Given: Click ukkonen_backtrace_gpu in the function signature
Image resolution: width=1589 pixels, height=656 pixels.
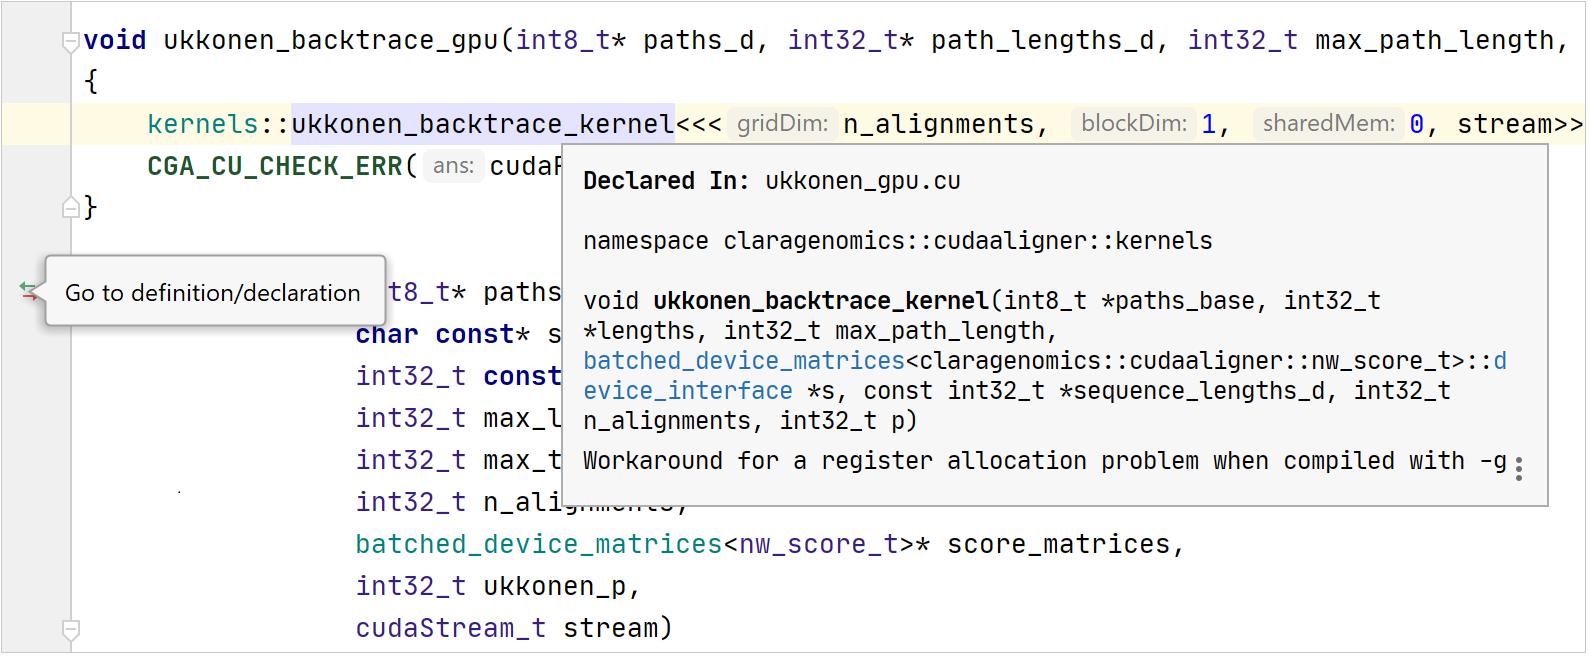Looking at the screenshot, I should tap(330, 41).
